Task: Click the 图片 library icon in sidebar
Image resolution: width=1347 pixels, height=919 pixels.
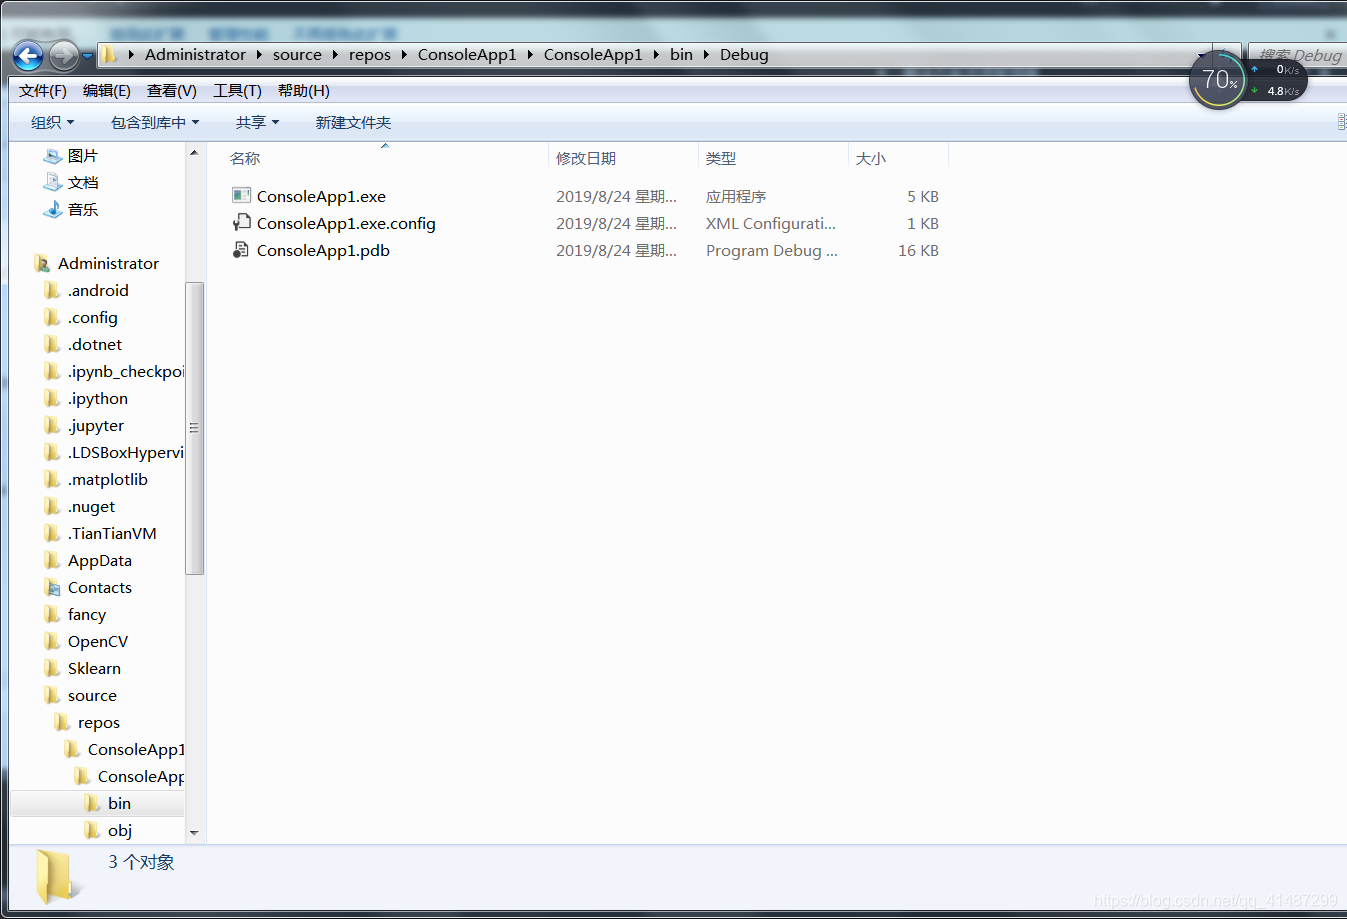Action: [x=53, y=156]
